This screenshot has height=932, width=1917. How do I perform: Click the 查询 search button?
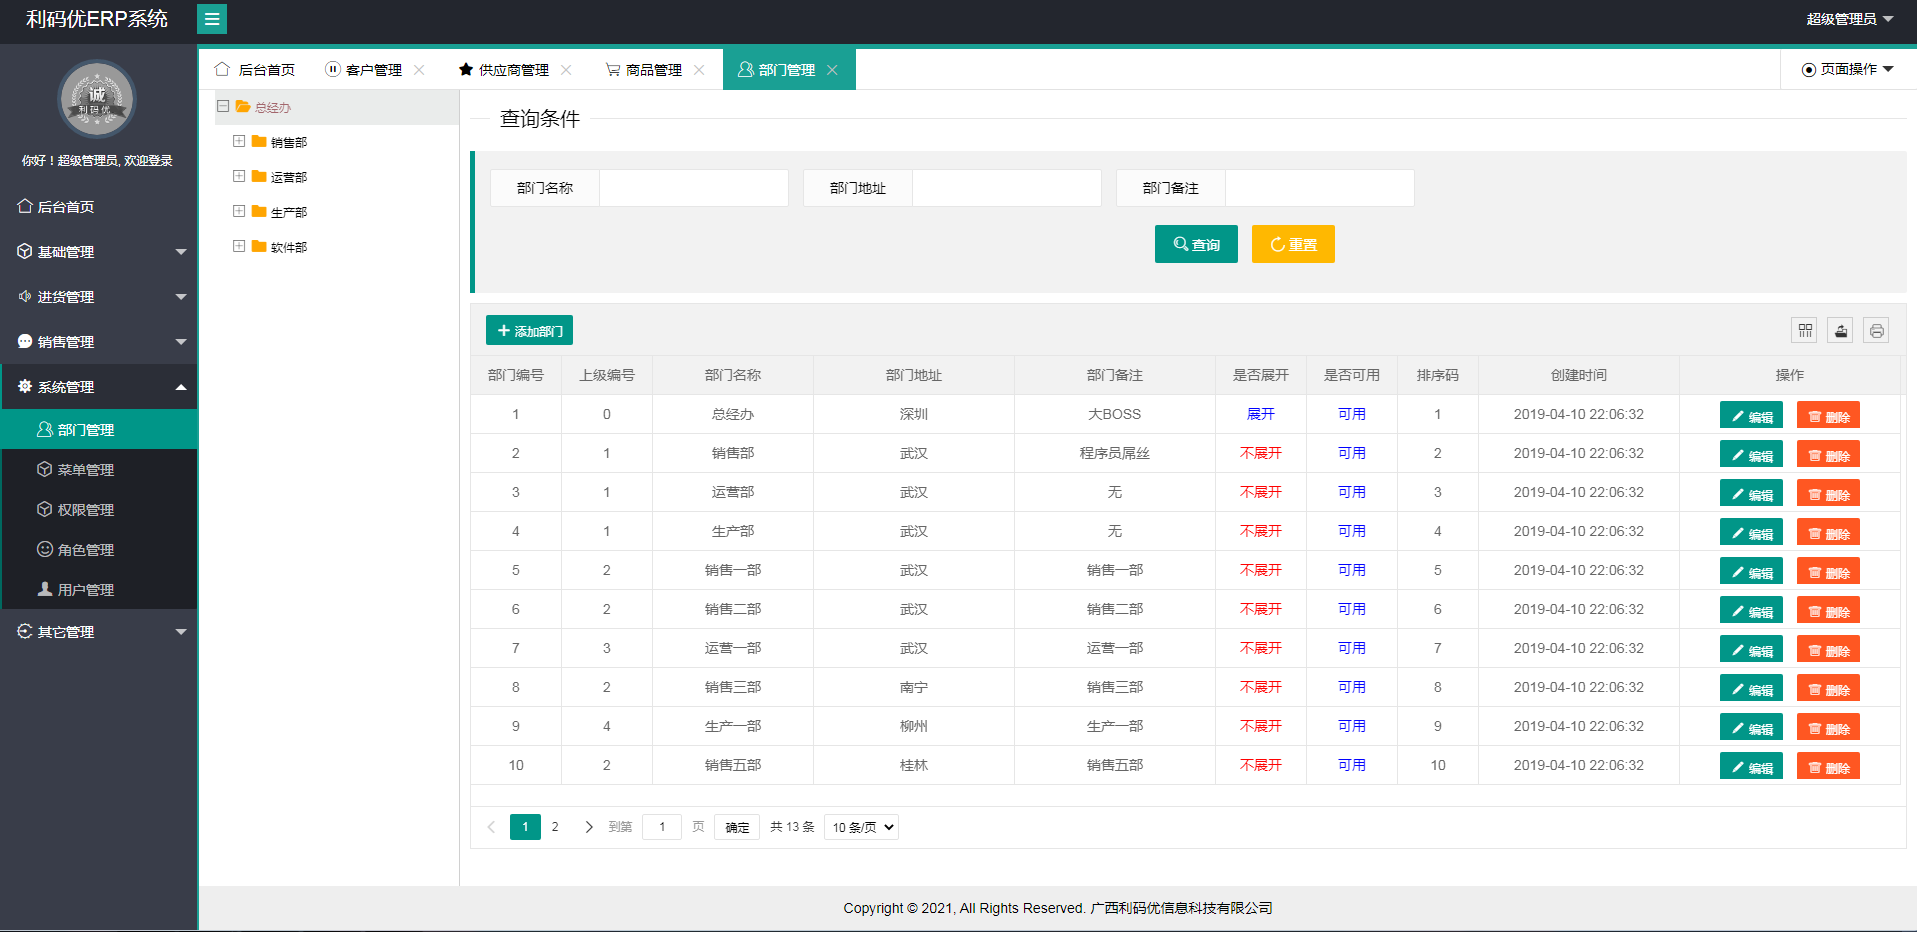pyautogui.click(x=1196, y=244)
